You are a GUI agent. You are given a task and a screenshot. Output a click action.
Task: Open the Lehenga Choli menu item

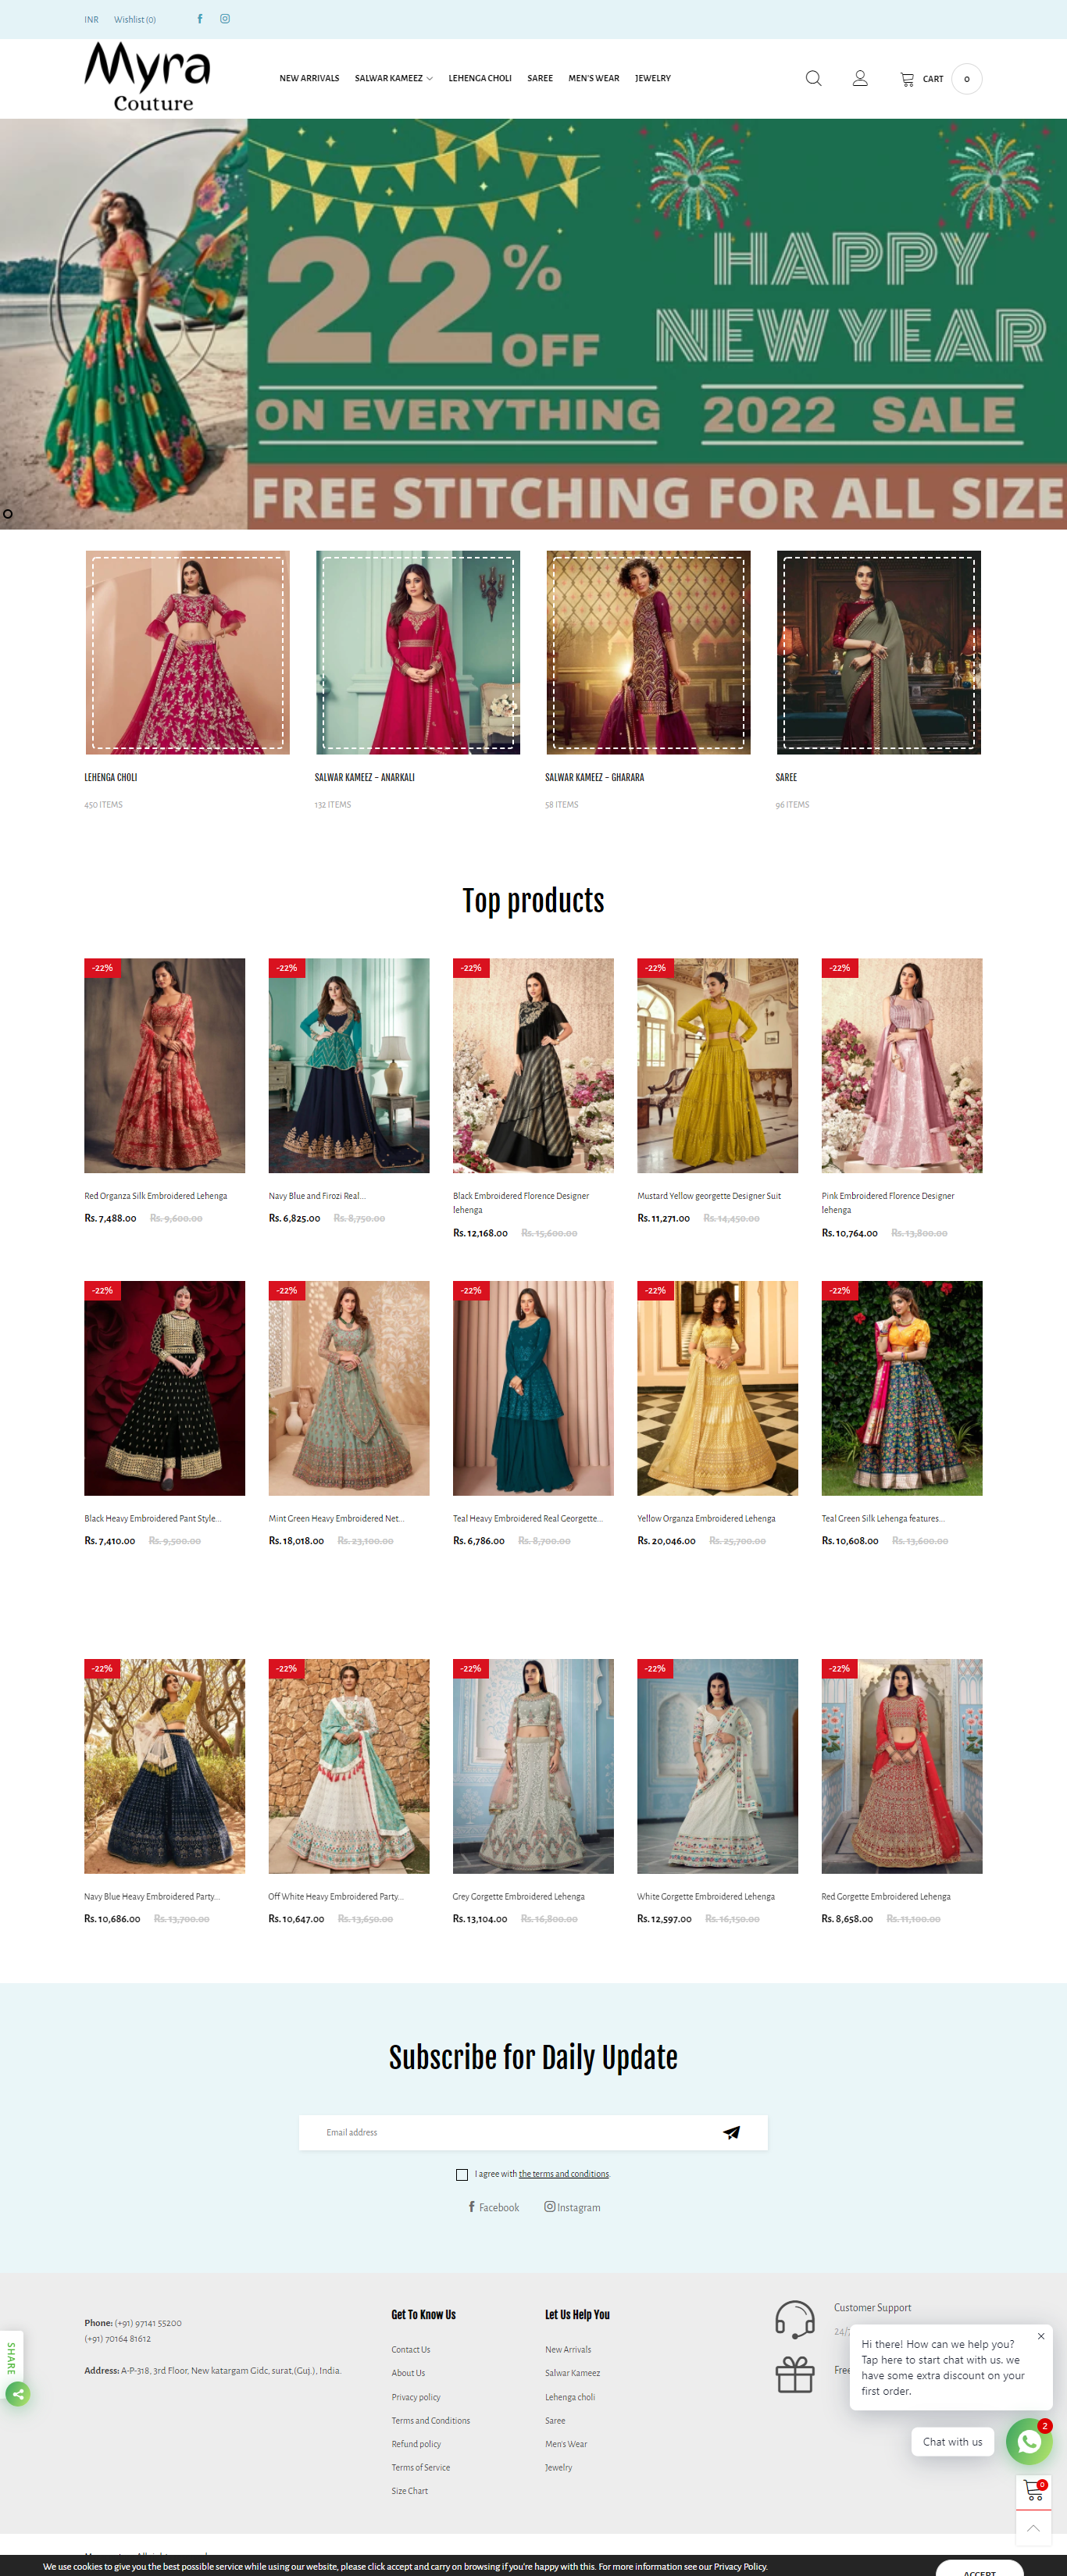[479, 78]
